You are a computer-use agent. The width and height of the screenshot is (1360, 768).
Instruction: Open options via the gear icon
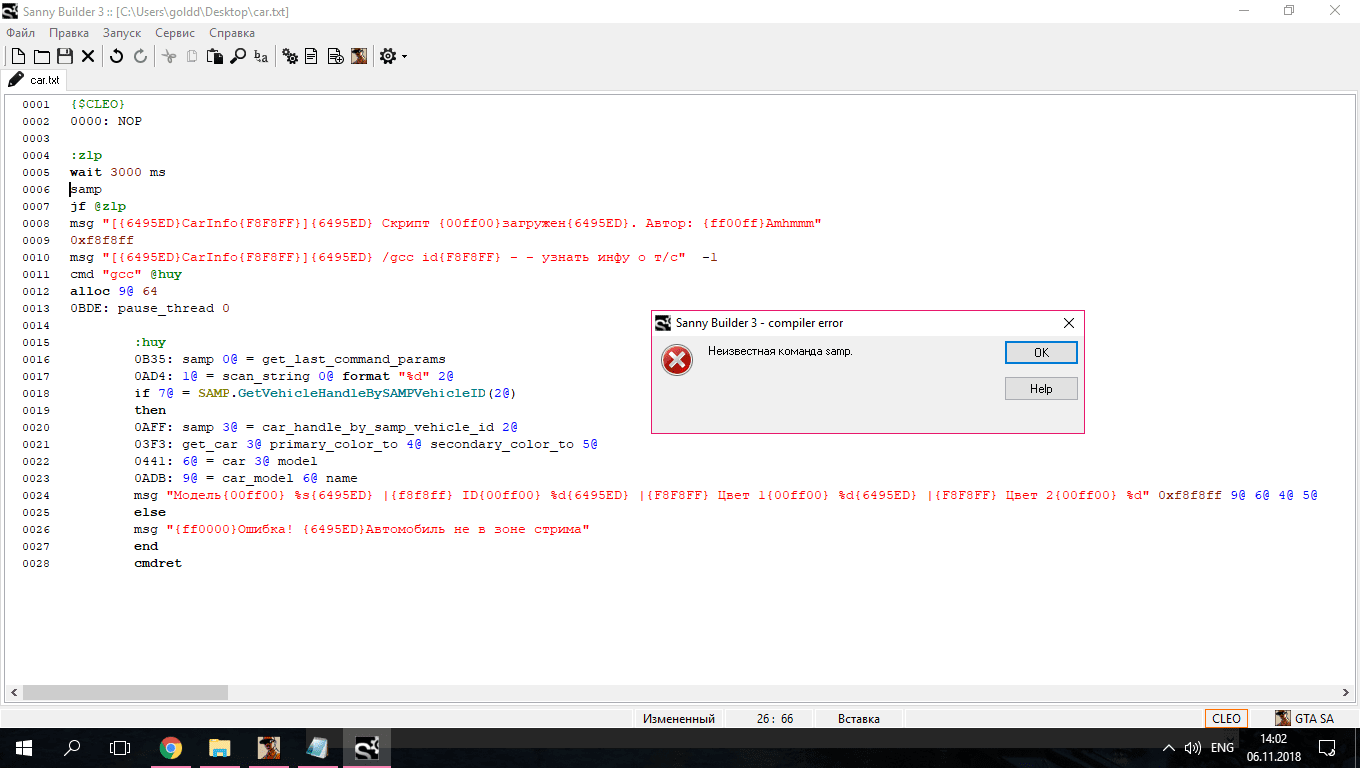point(388,57)
